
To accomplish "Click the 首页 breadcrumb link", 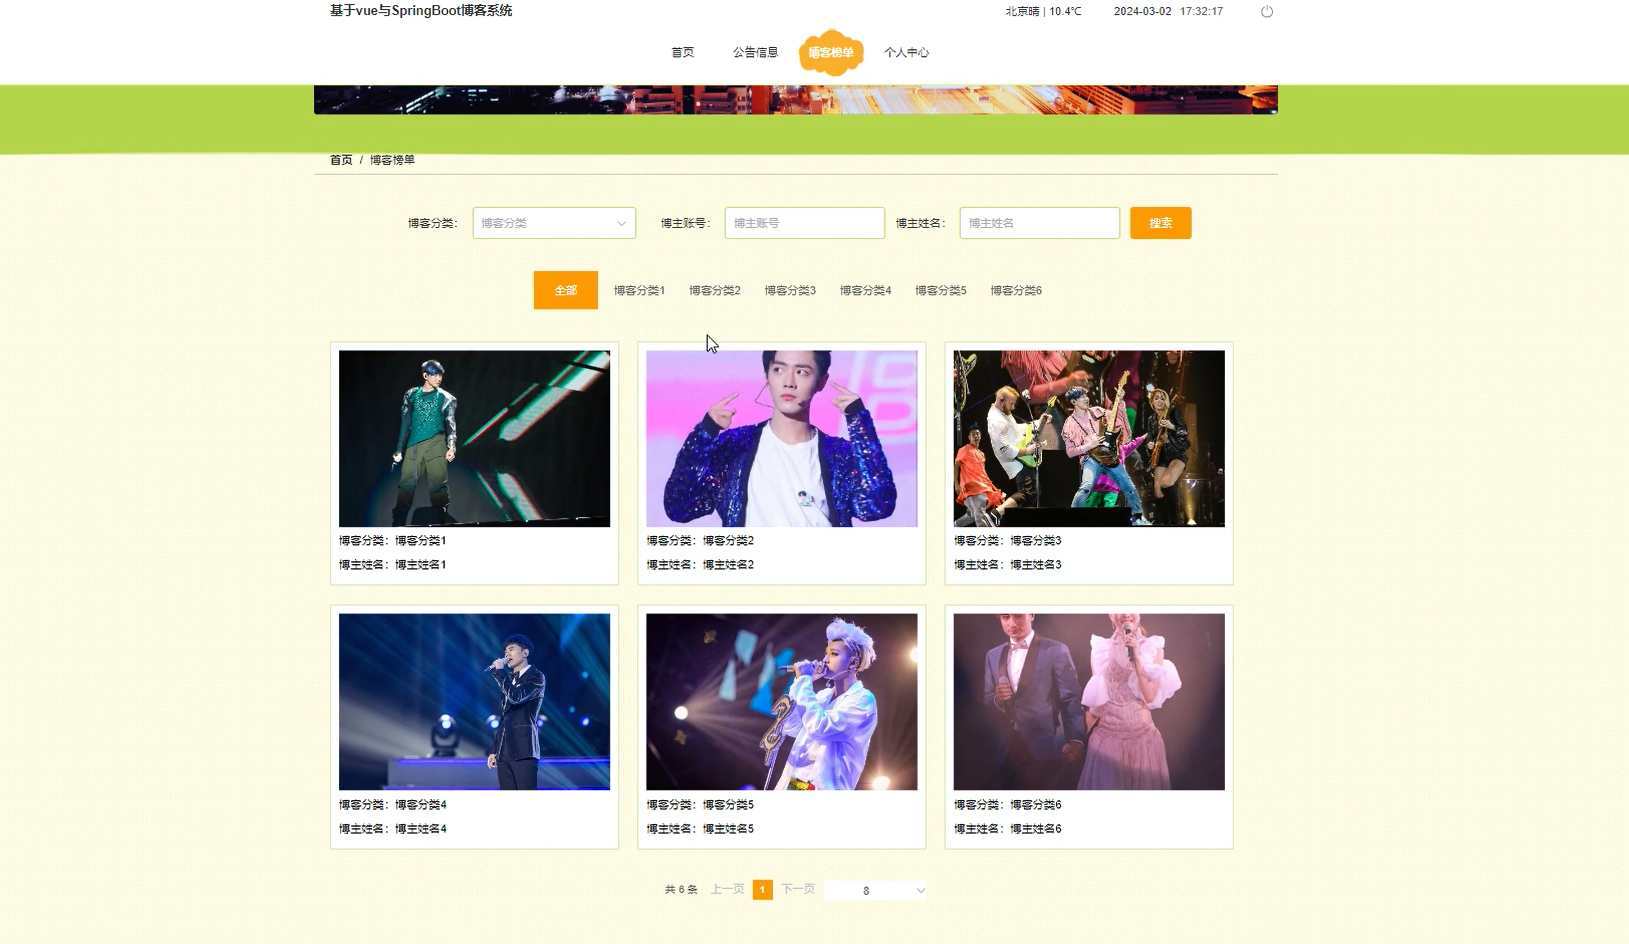I will click(341, 160).
